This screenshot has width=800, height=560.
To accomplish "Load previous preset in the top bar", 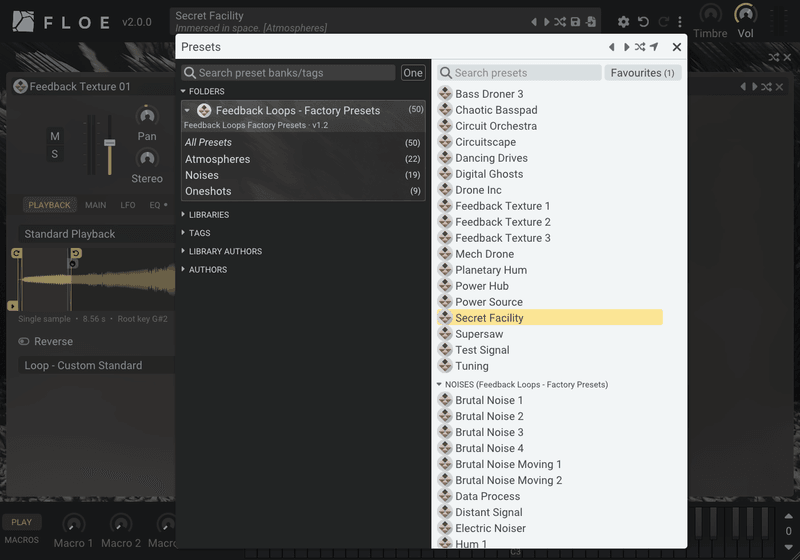I will tap(534, 22).
